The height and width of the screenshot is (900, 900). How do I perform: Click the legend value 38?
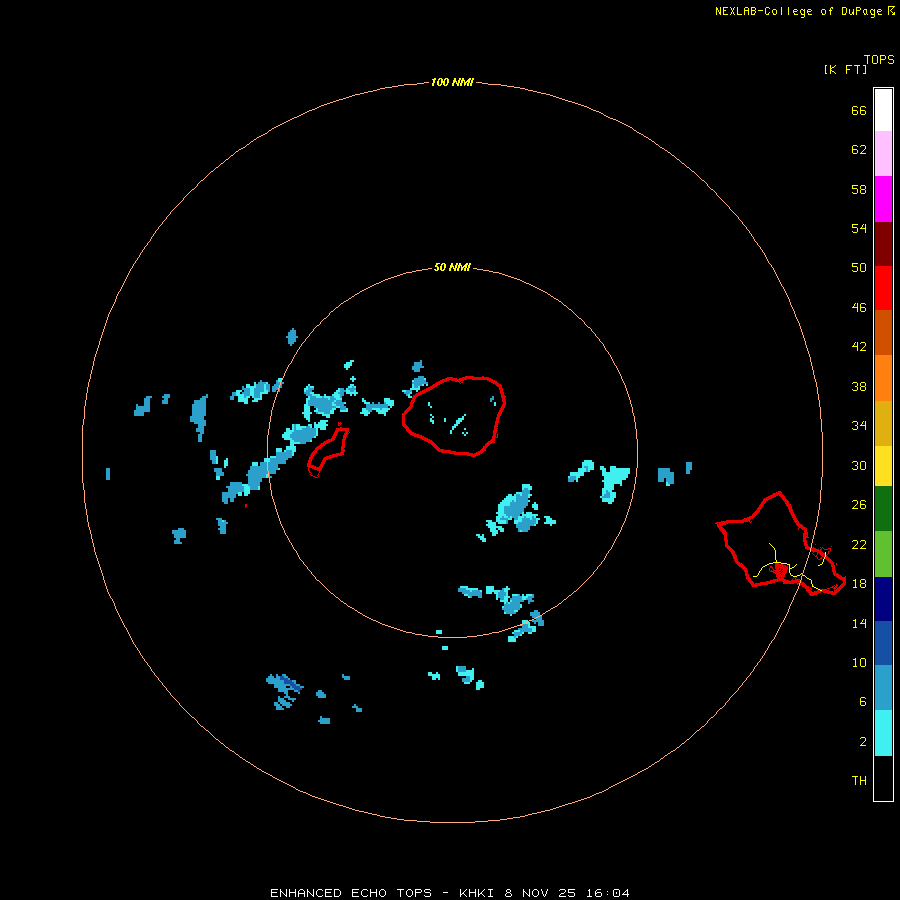pyautogui.click(x=859, y=386)
